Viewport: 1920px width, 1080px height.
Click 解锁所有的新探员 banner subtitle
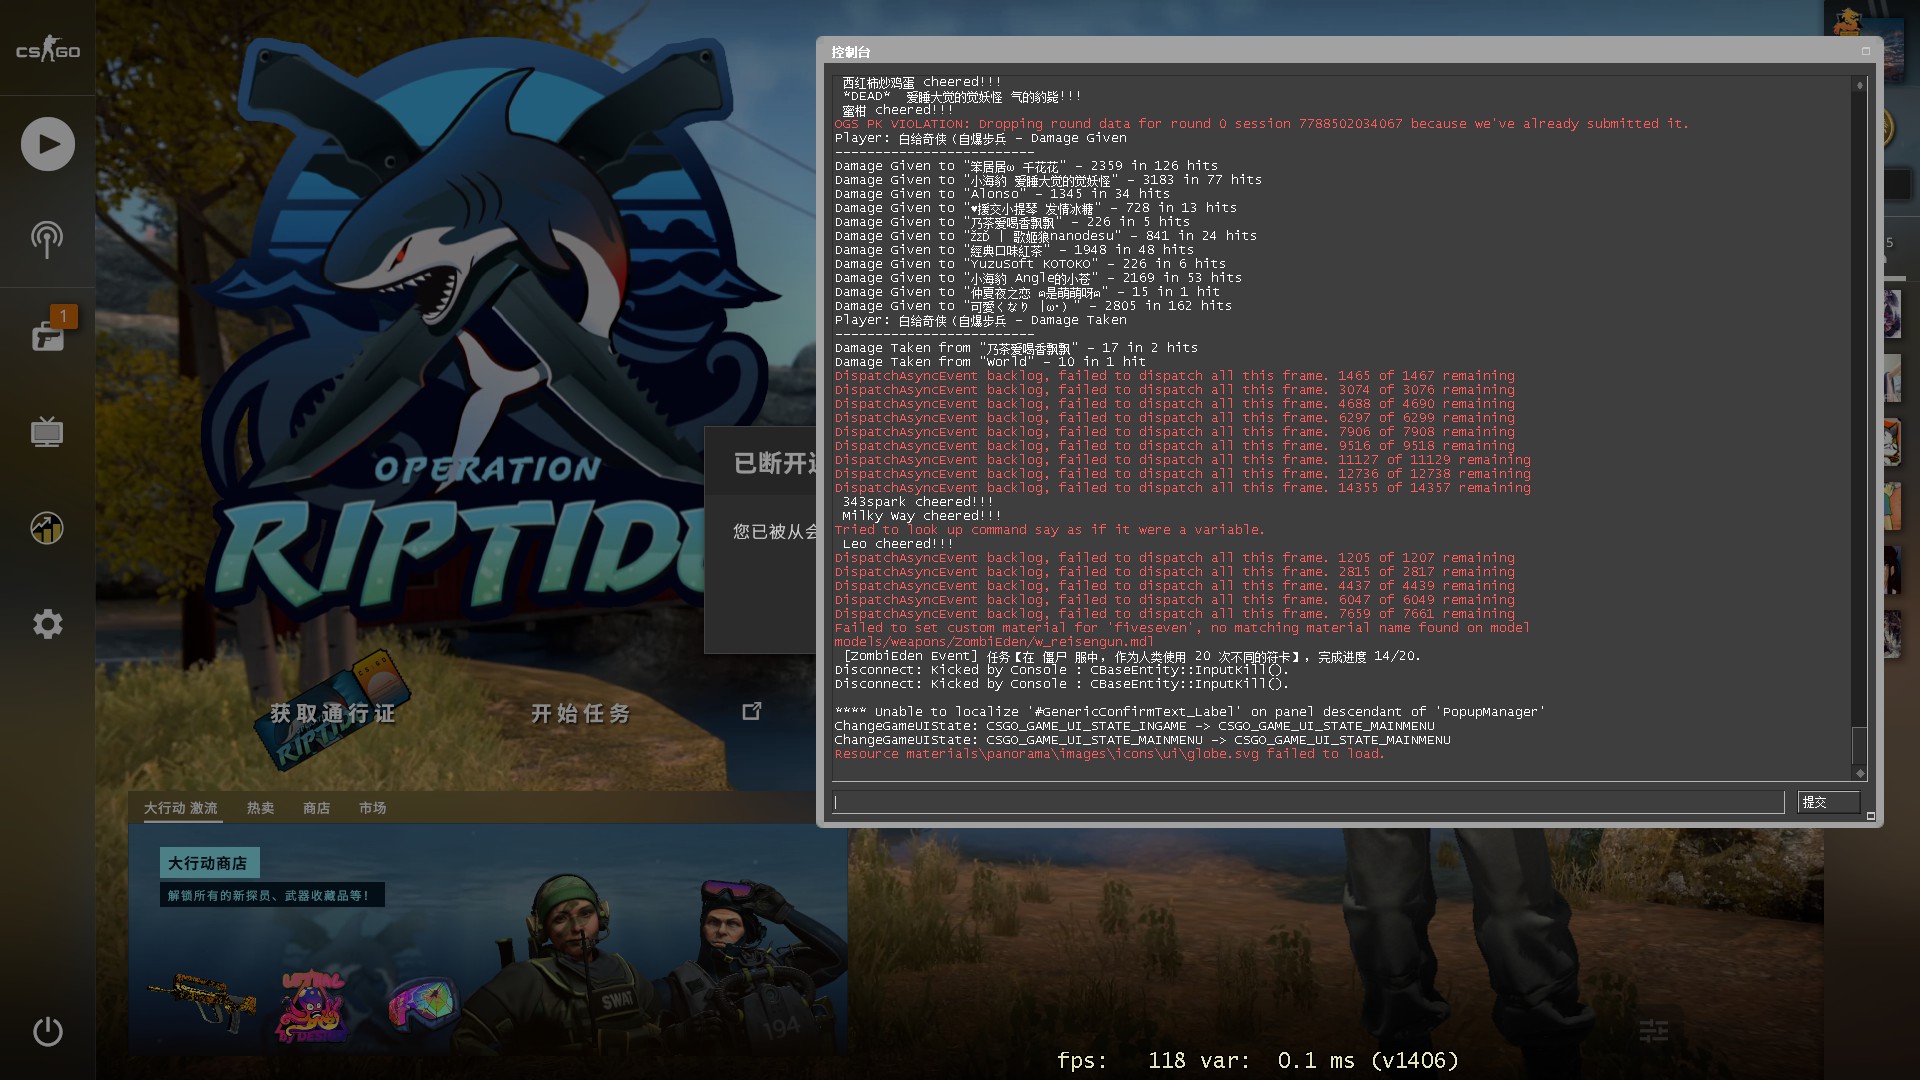(x=270, y=895)
